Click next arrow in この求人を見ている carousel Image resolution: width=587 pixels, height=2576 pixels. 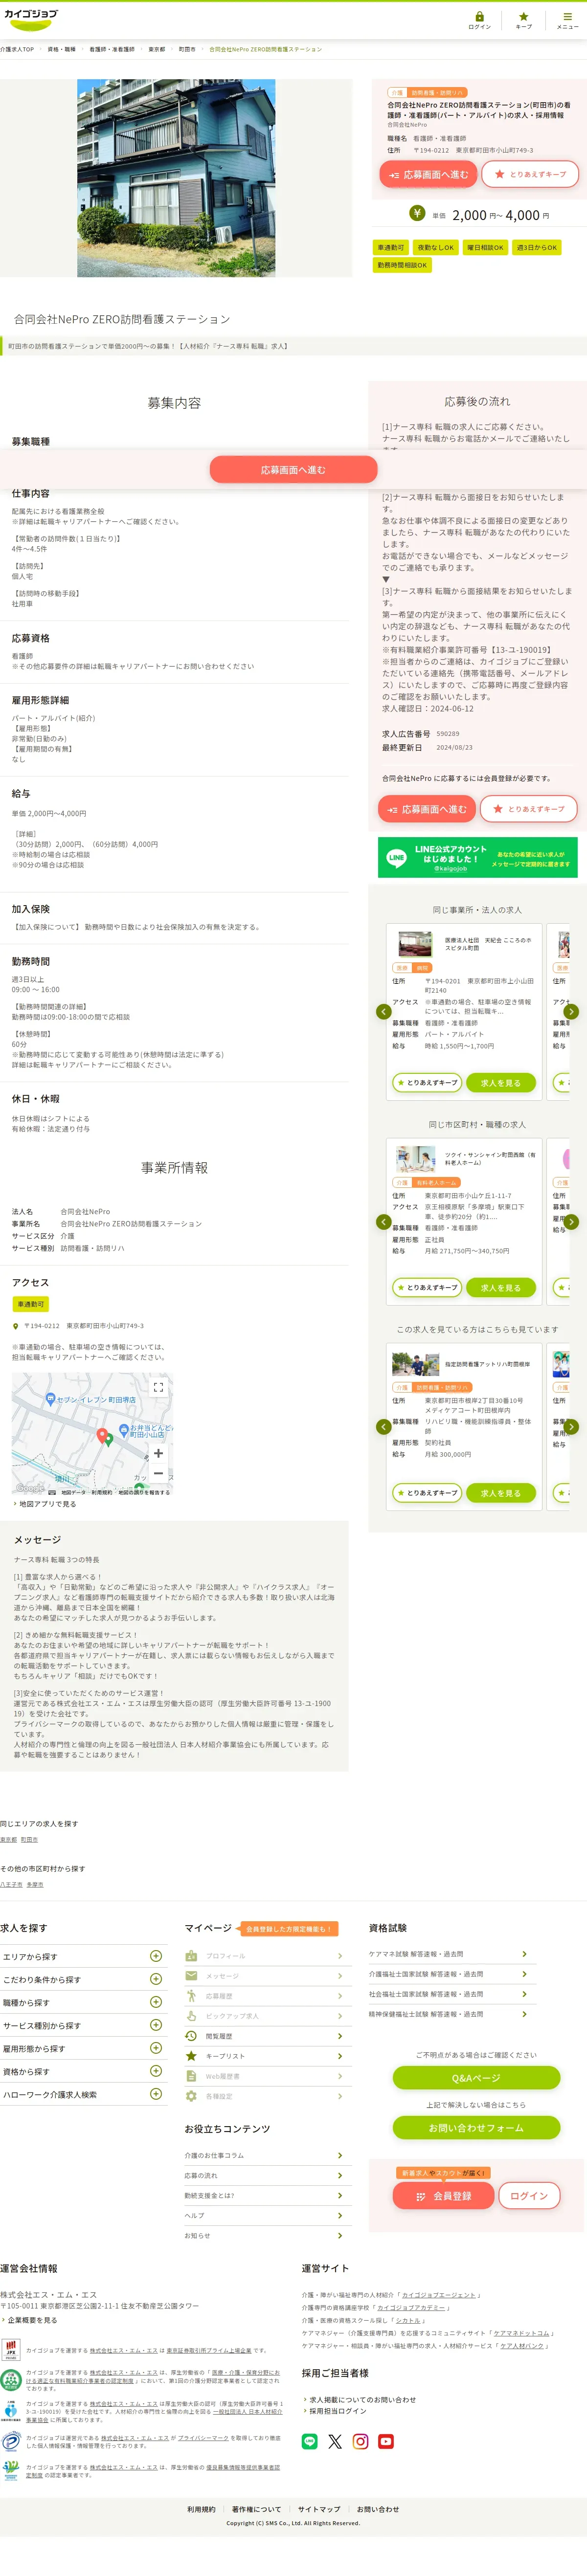572,1427
